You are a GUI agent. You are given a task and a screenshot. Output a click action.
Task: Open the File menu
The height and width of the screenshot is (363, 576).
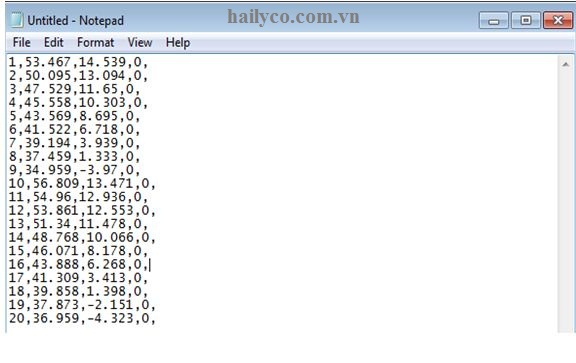coord(21,43)
